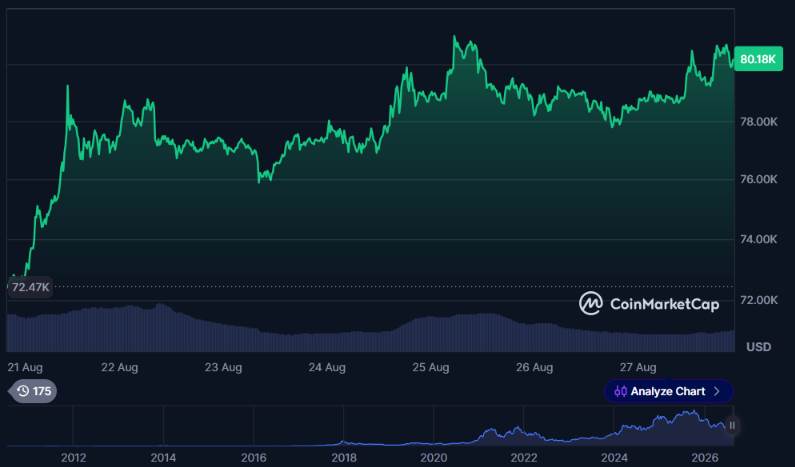Open the candlestick icon in Analyze Chart
Image resolution: width=795 pixels, height=467 pixels.
620,391
